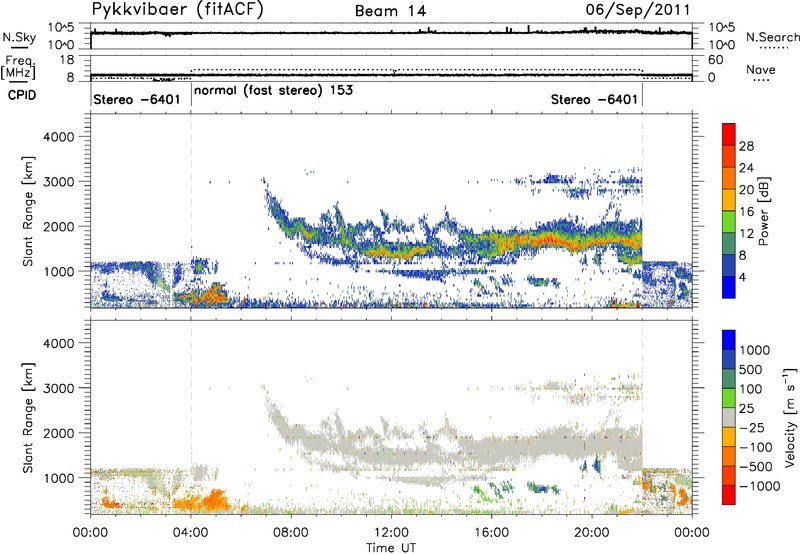
Task: Click '4000' tick on the power panel axis
Action: click(x=59, y=137)
